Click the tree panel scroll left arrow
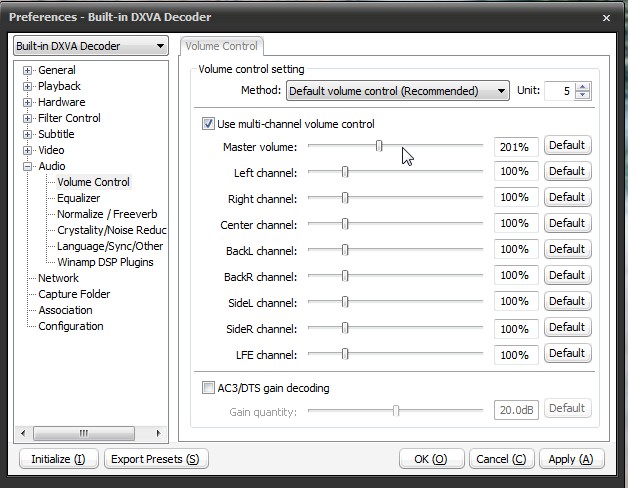The height and width of the screenshot is (488, 628). click(23, 433)
